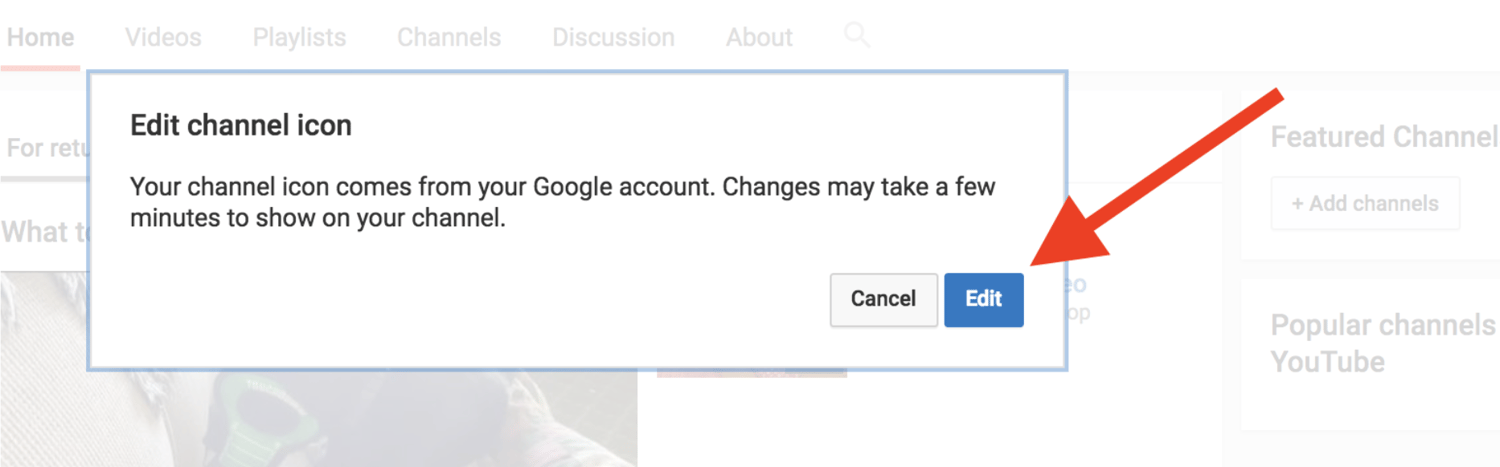Open the dimmed video thumbnail below the dialog
Image resolution: width=1500 pixels, height=467 pixels.
click(x=318, y=418)
